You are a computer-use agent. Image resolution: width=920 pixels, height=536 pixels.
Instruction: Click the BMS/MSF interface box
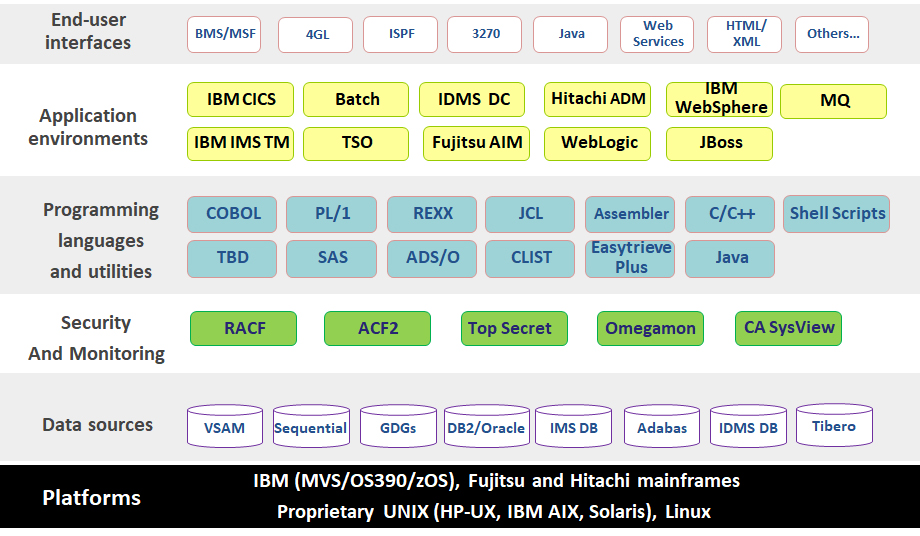224,34
